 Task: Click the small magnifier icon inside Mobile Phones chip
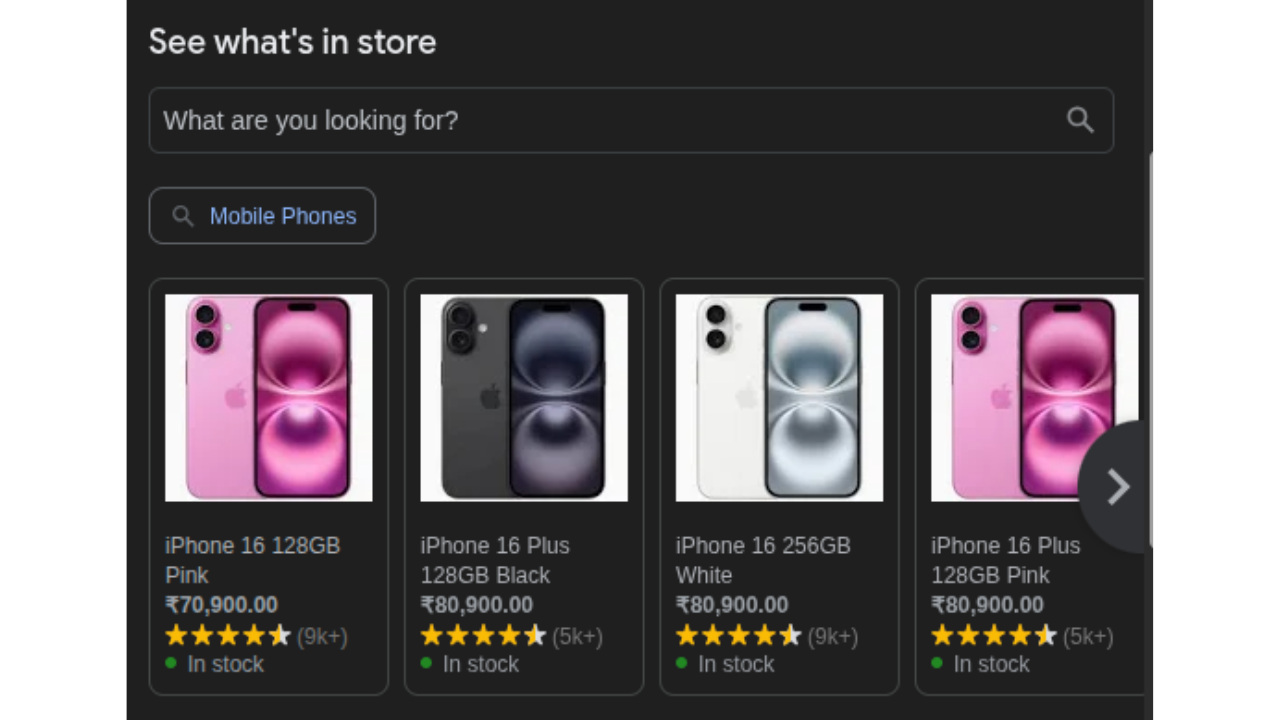183,216
